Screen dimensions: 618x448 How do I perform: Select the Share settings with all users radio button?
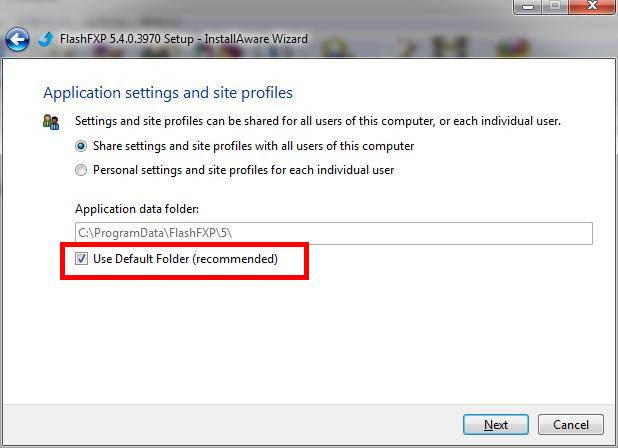81,146
